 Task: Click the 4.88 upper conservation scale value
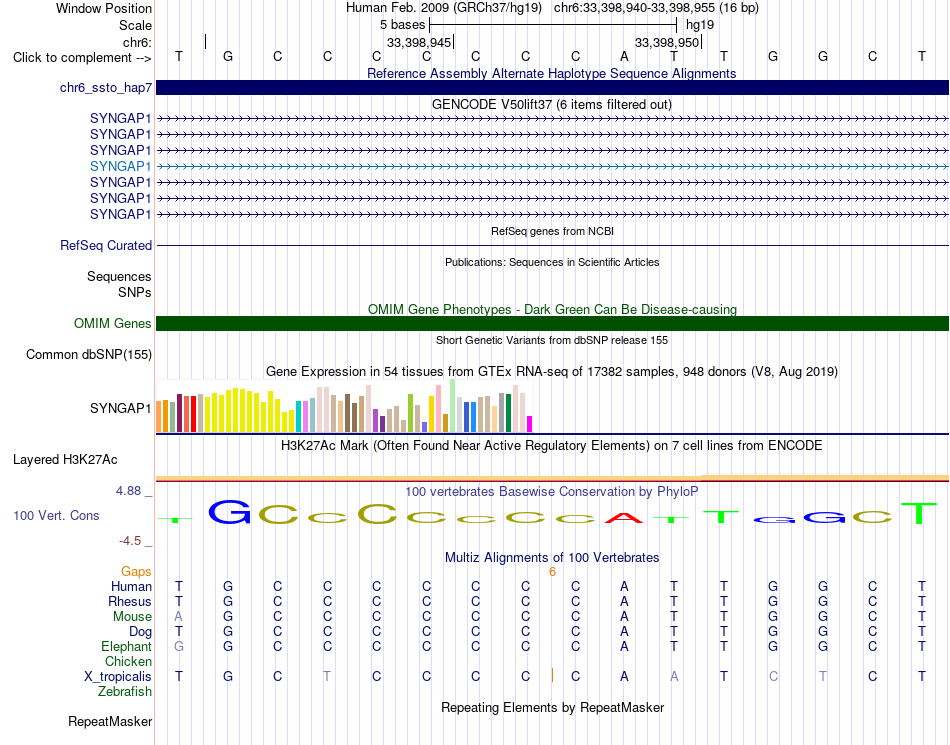(x=128, y=491)
